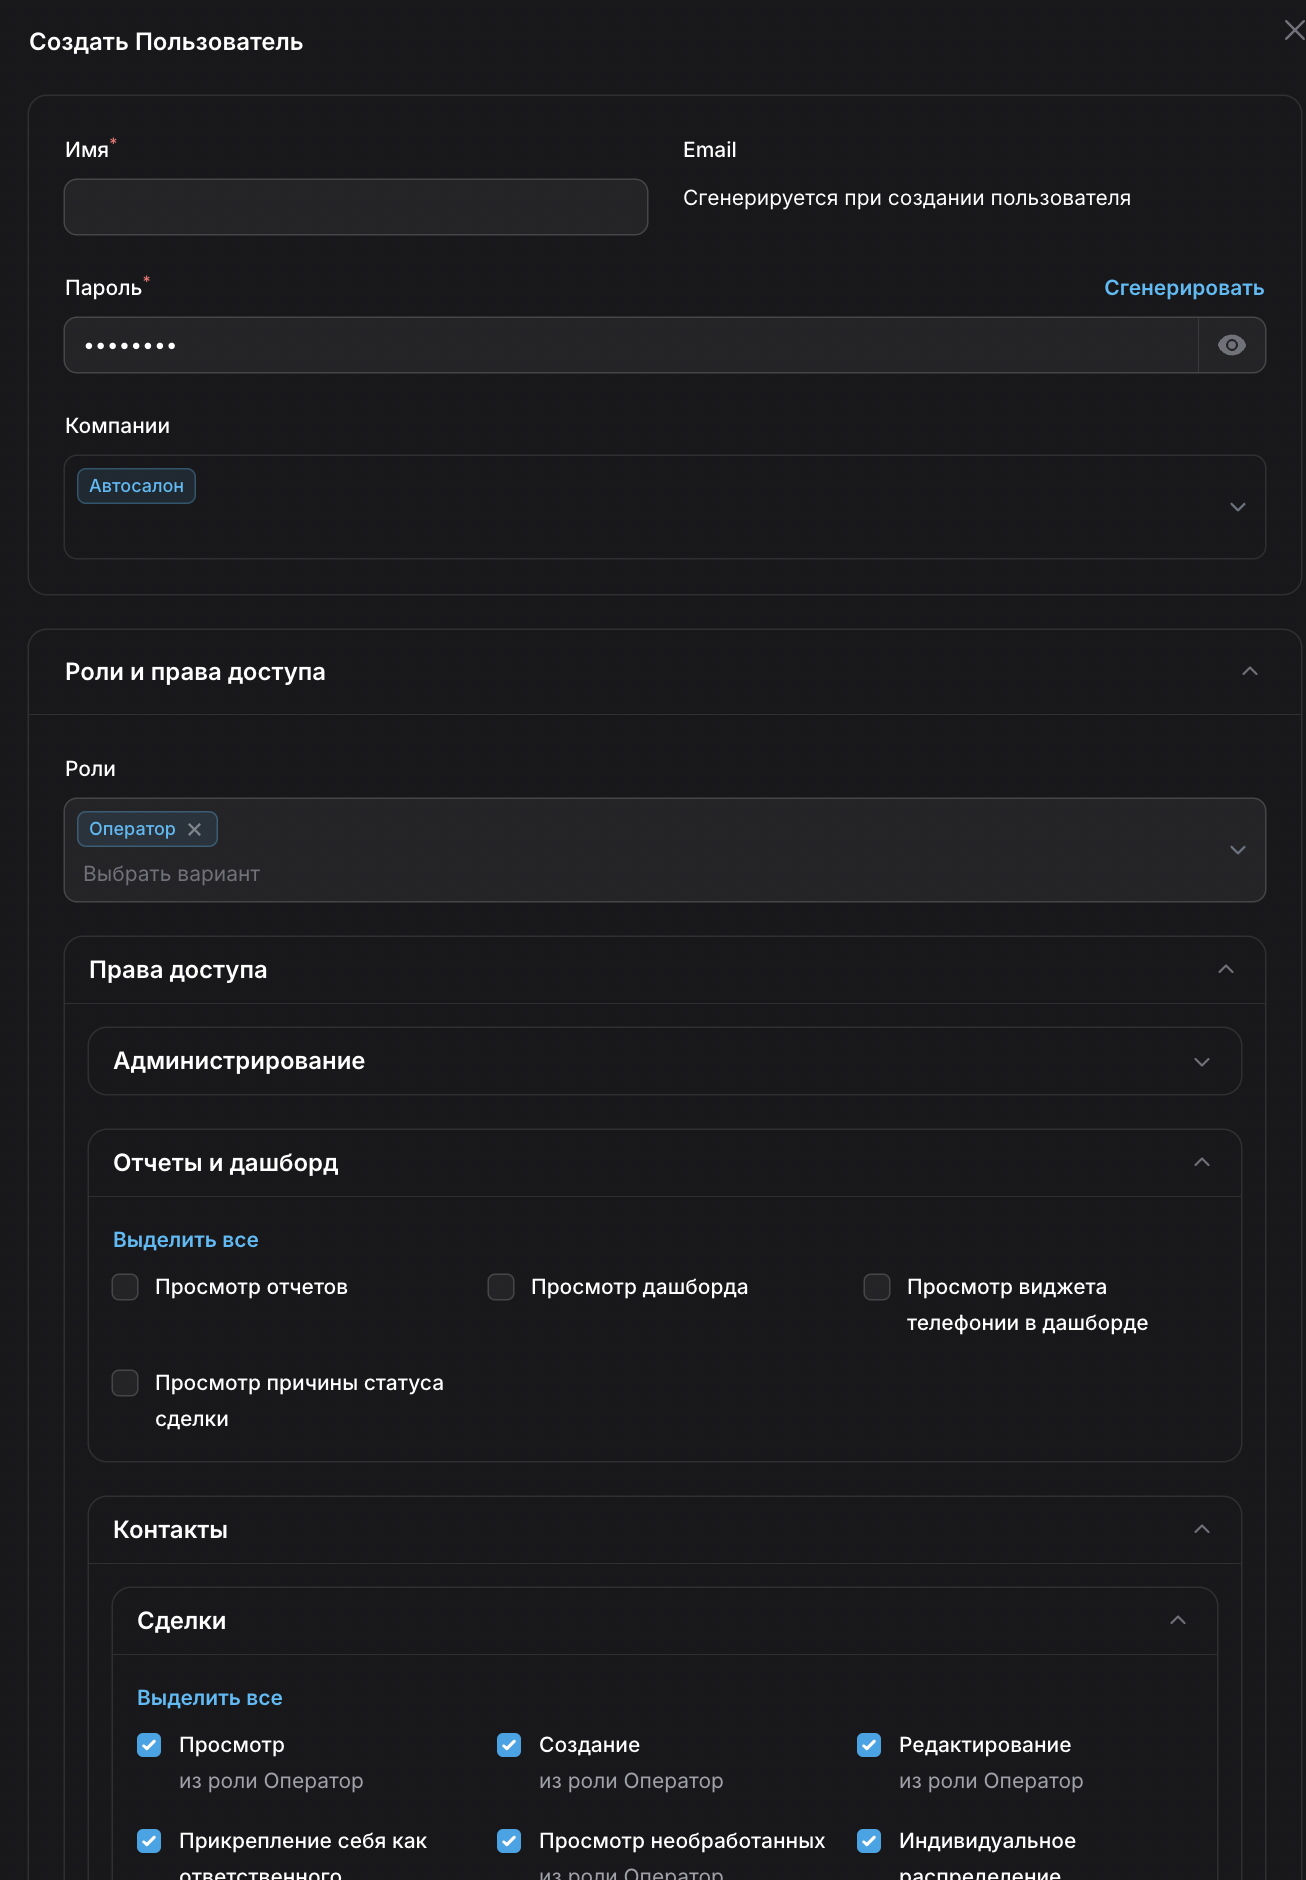The height and width of the screenshot is (1880, 1306).
Task: Expand the Администрирование section
Action: pyautogui.click(x=1201, y=1061)
